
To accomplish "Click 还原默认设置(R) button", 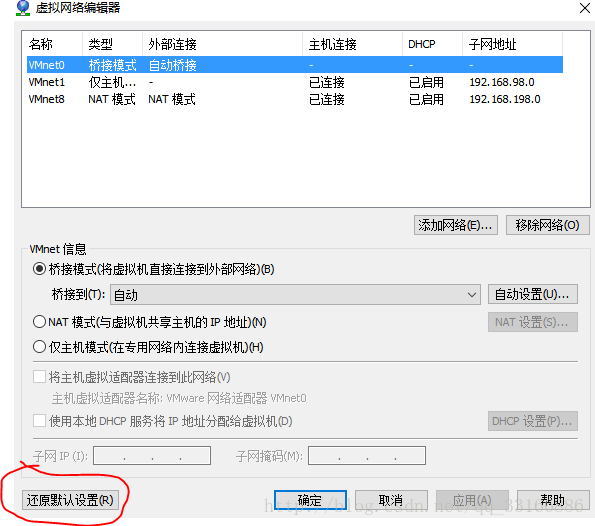I will (x=70, y=500).
